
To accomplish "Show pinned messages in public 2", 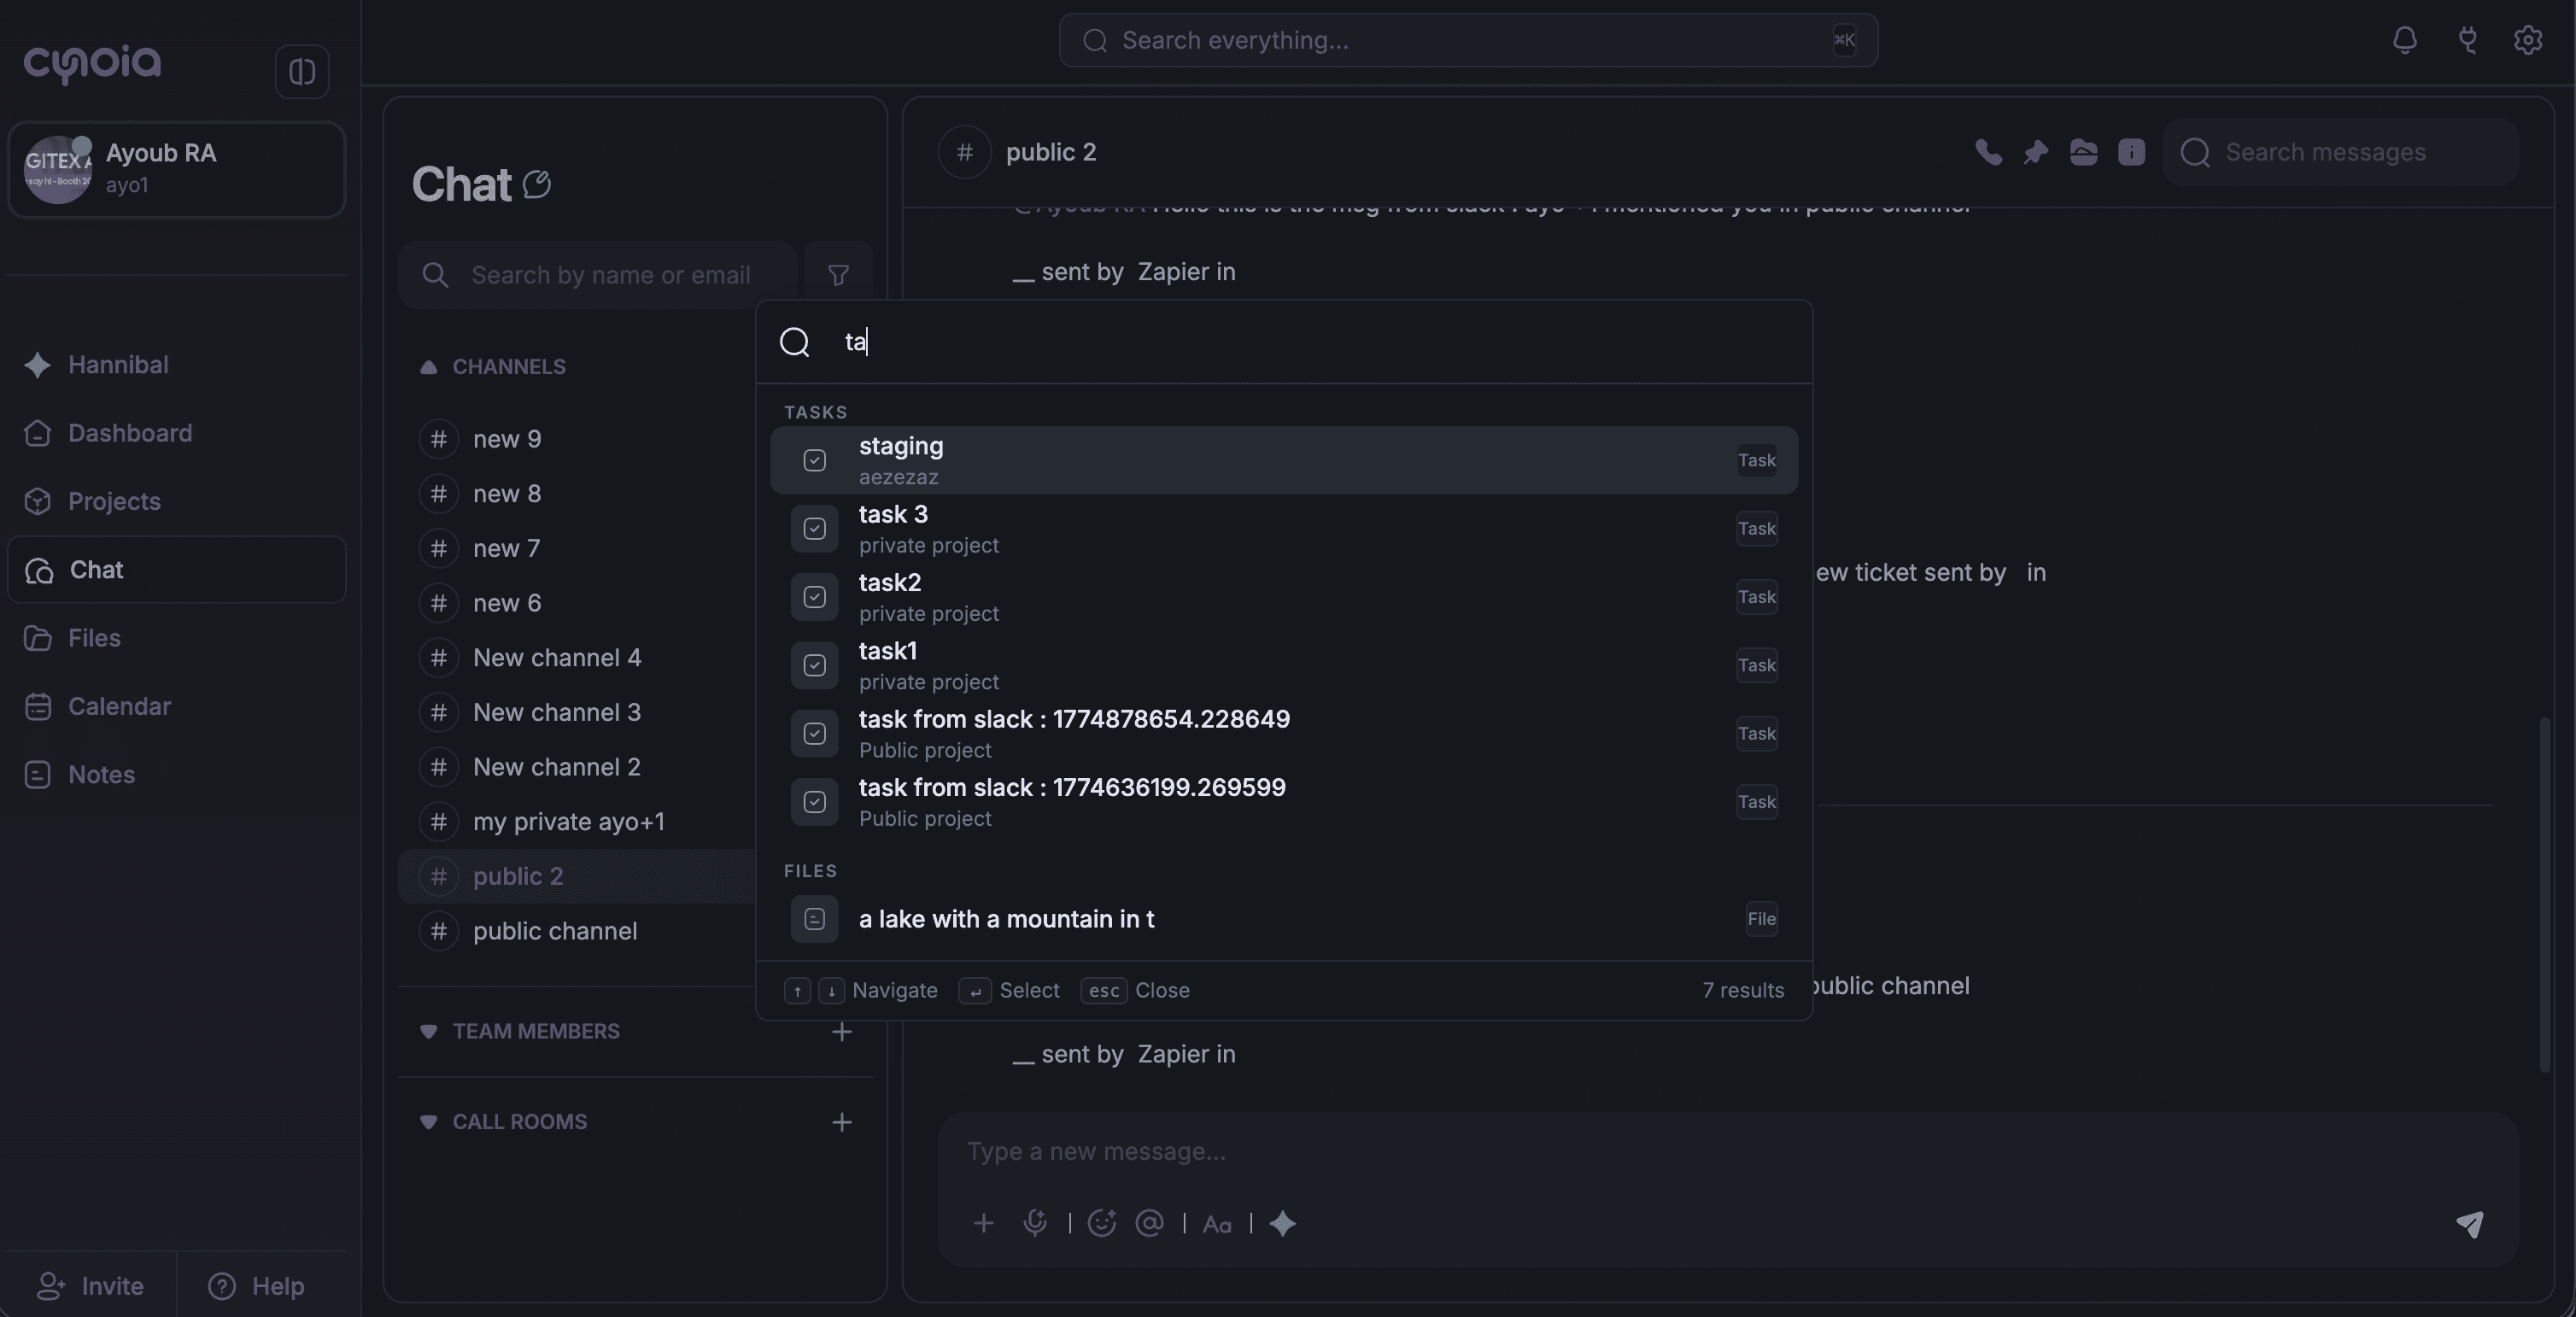I will [2035, 152].
